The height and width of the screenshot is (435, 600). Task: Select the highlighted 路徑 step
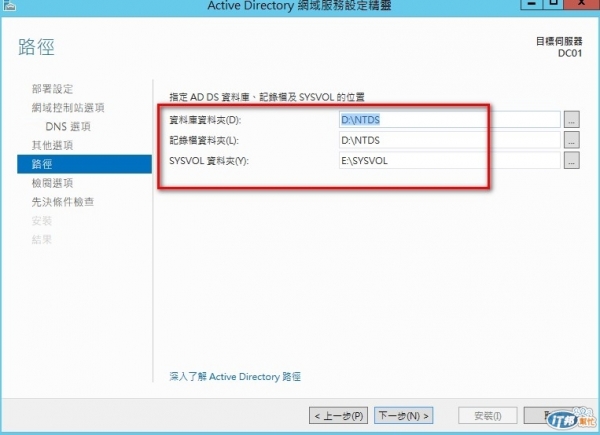click(x=84, y=164)
